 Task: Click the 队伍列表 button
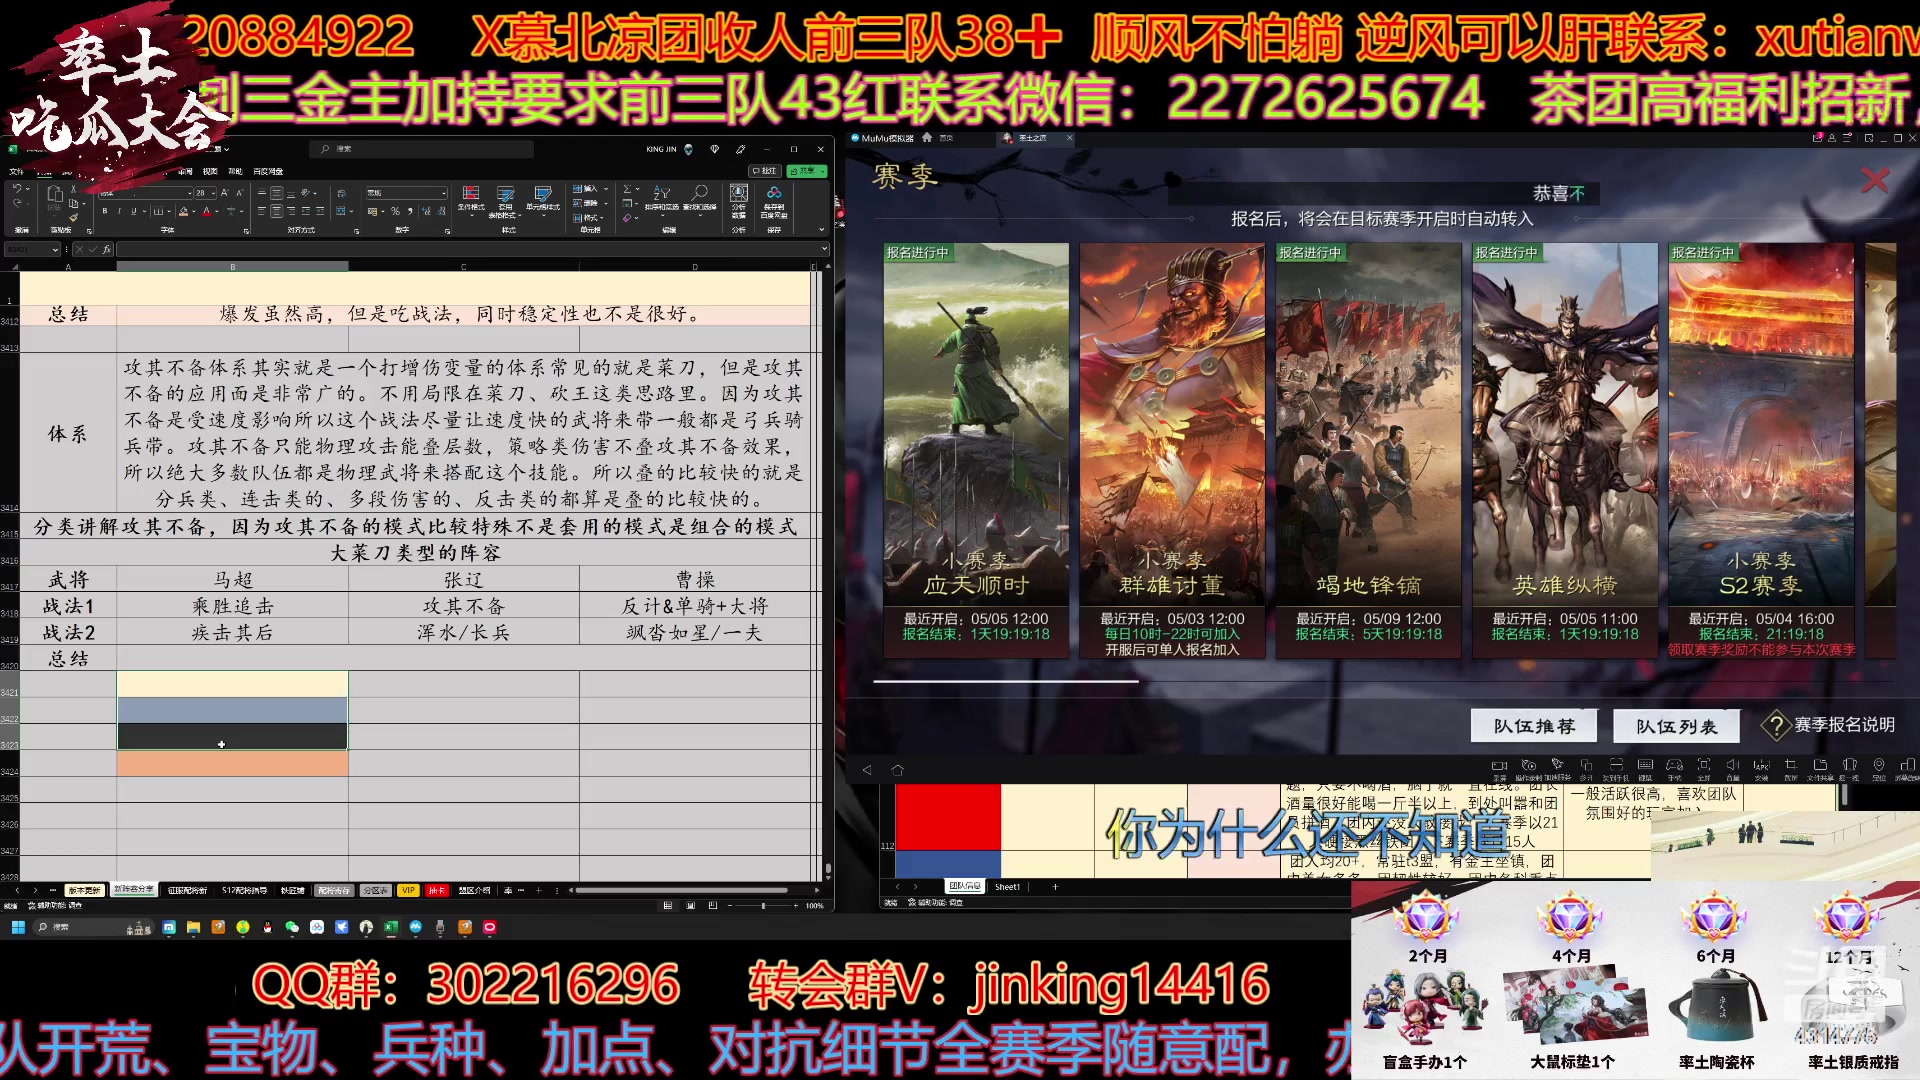(x=1676, y=726)
